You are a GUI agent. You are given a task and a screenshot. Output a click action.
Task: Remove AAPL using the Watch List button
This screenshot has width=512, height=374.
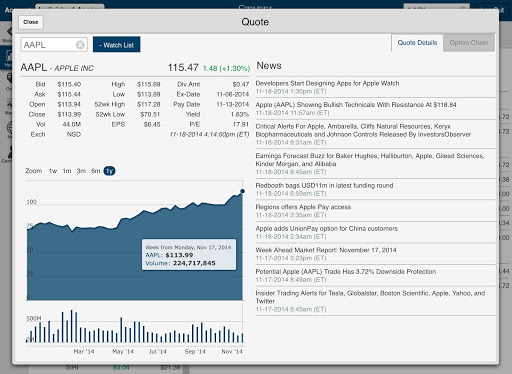click(117, 45)
